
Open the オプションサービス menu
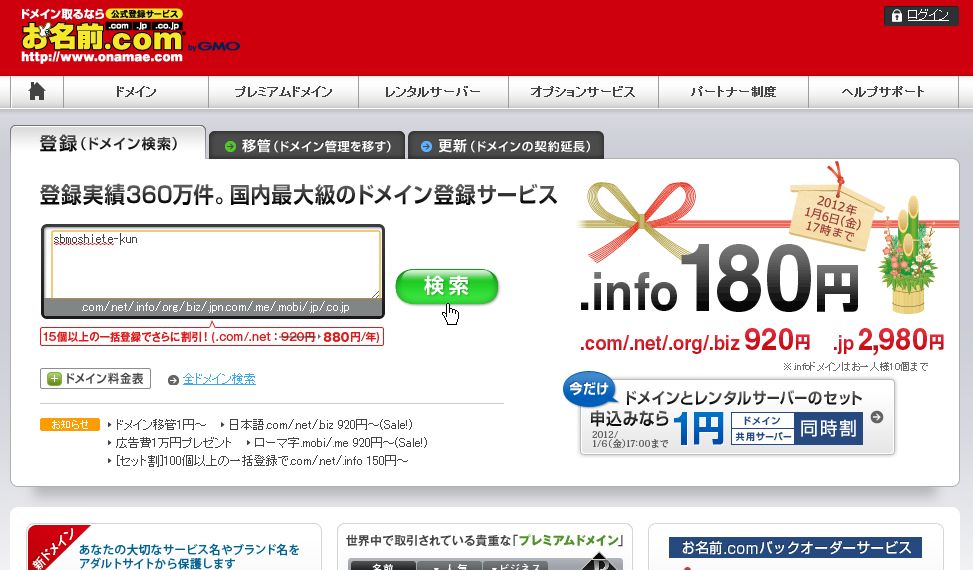coord(583,92)
